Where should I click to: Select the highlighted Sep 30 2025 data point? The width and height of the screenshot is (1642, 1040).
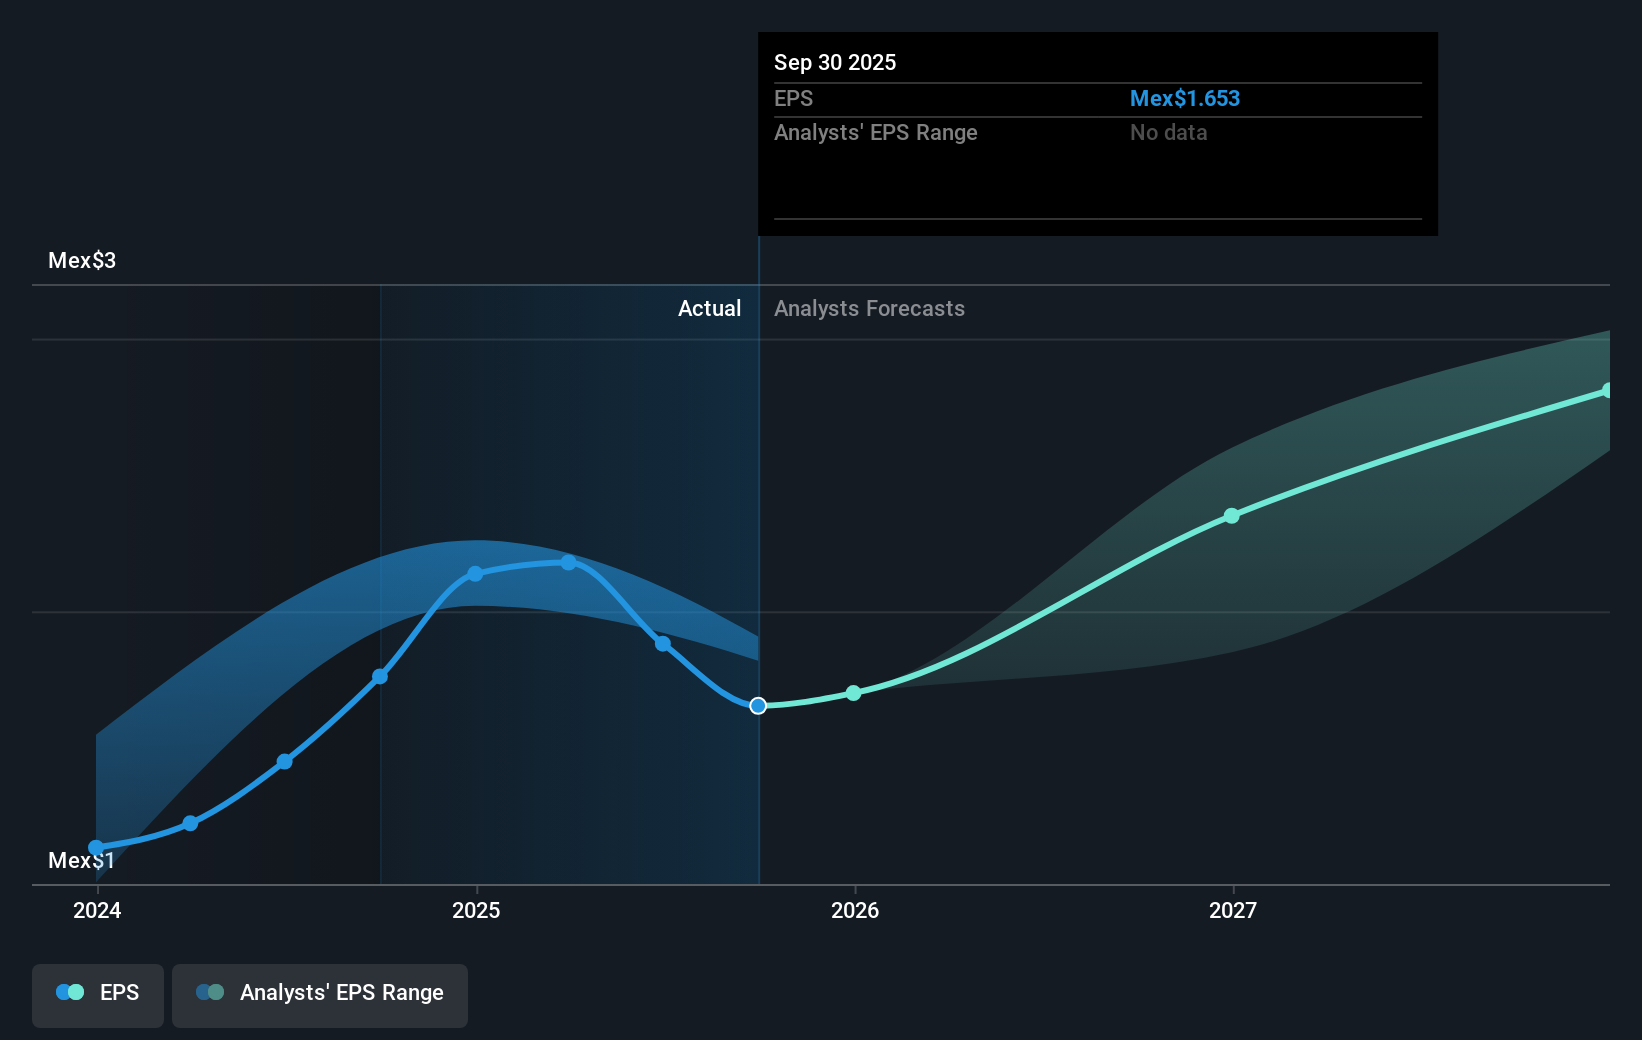tap(758, 706)
